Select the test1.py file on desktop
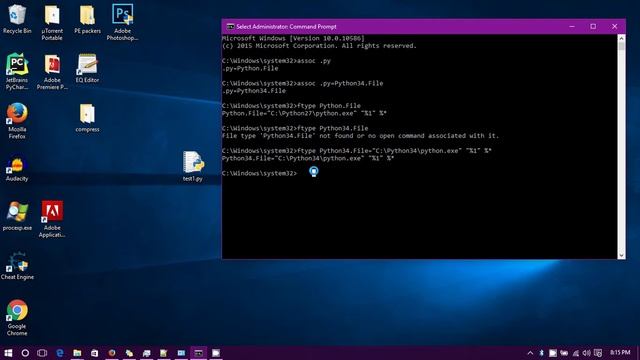The width and height of the screenshot is (640, 360). tap(193, 166)
